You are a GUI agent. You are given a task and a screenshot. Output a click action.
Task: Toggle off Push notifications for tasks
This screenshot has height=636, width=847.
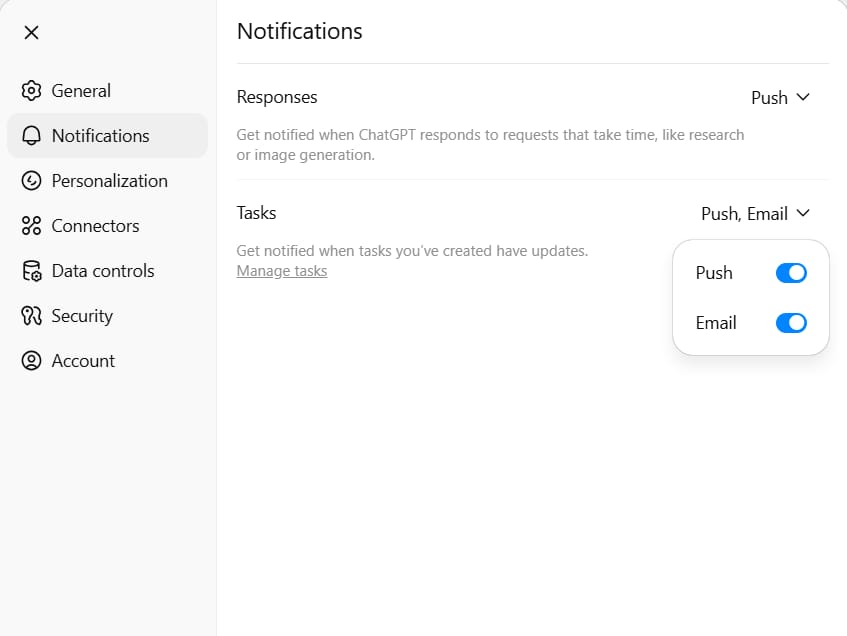[791, 273]
